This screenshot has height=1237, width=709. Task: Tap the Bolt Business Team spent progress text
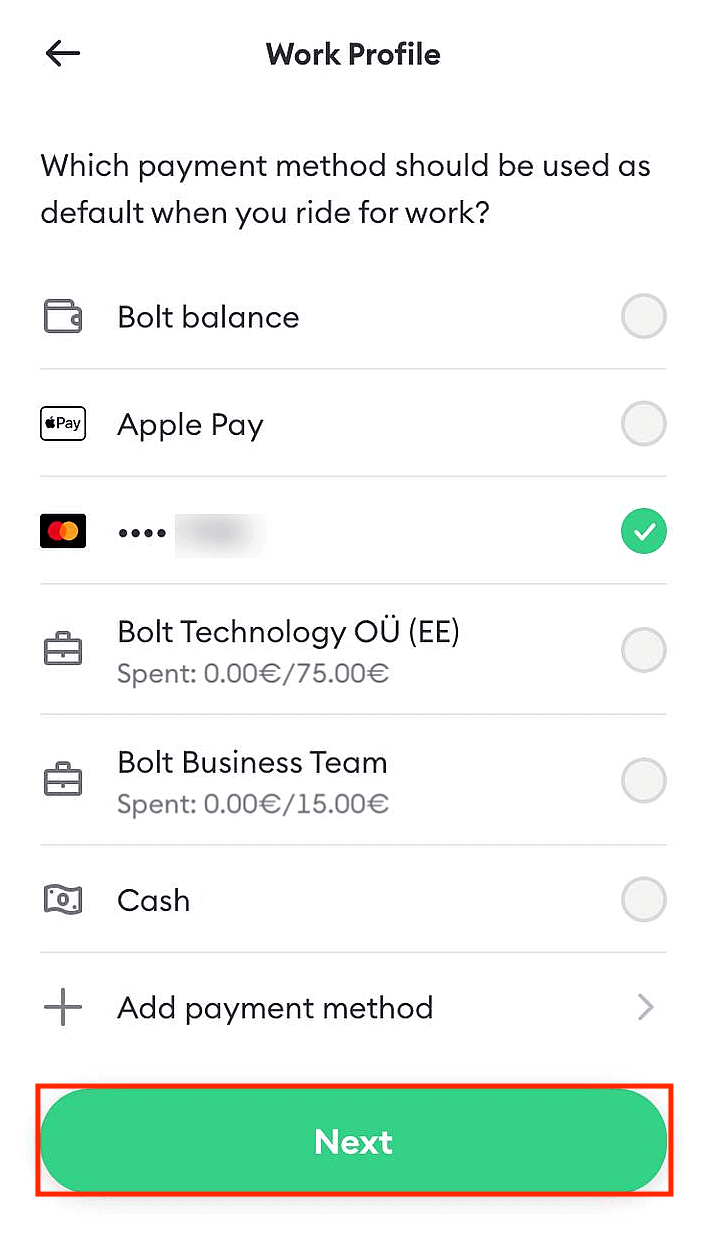click(252, 803)
